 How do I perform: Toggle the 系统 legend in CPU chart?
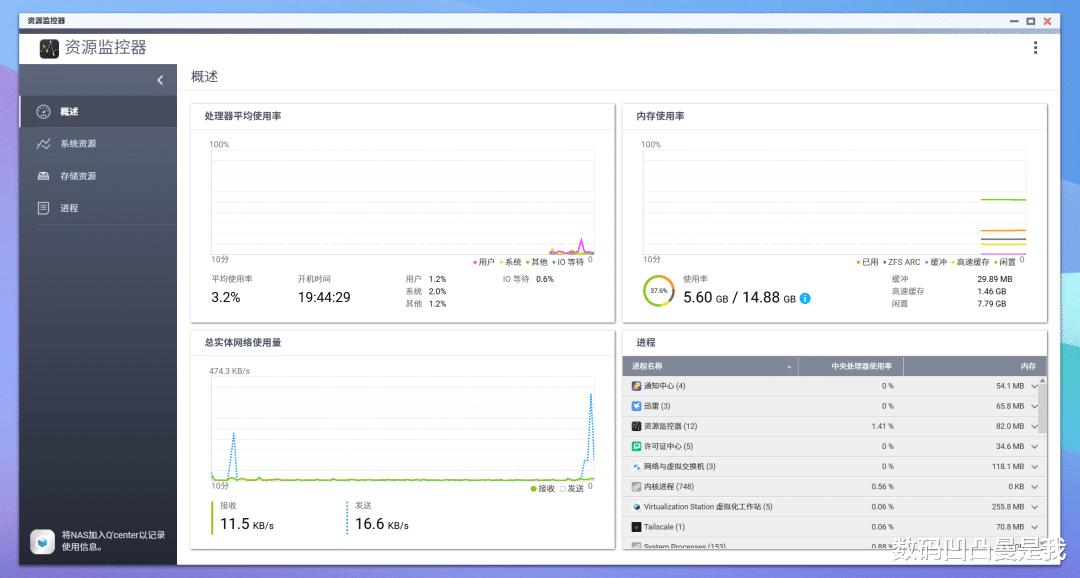point(510,262)
